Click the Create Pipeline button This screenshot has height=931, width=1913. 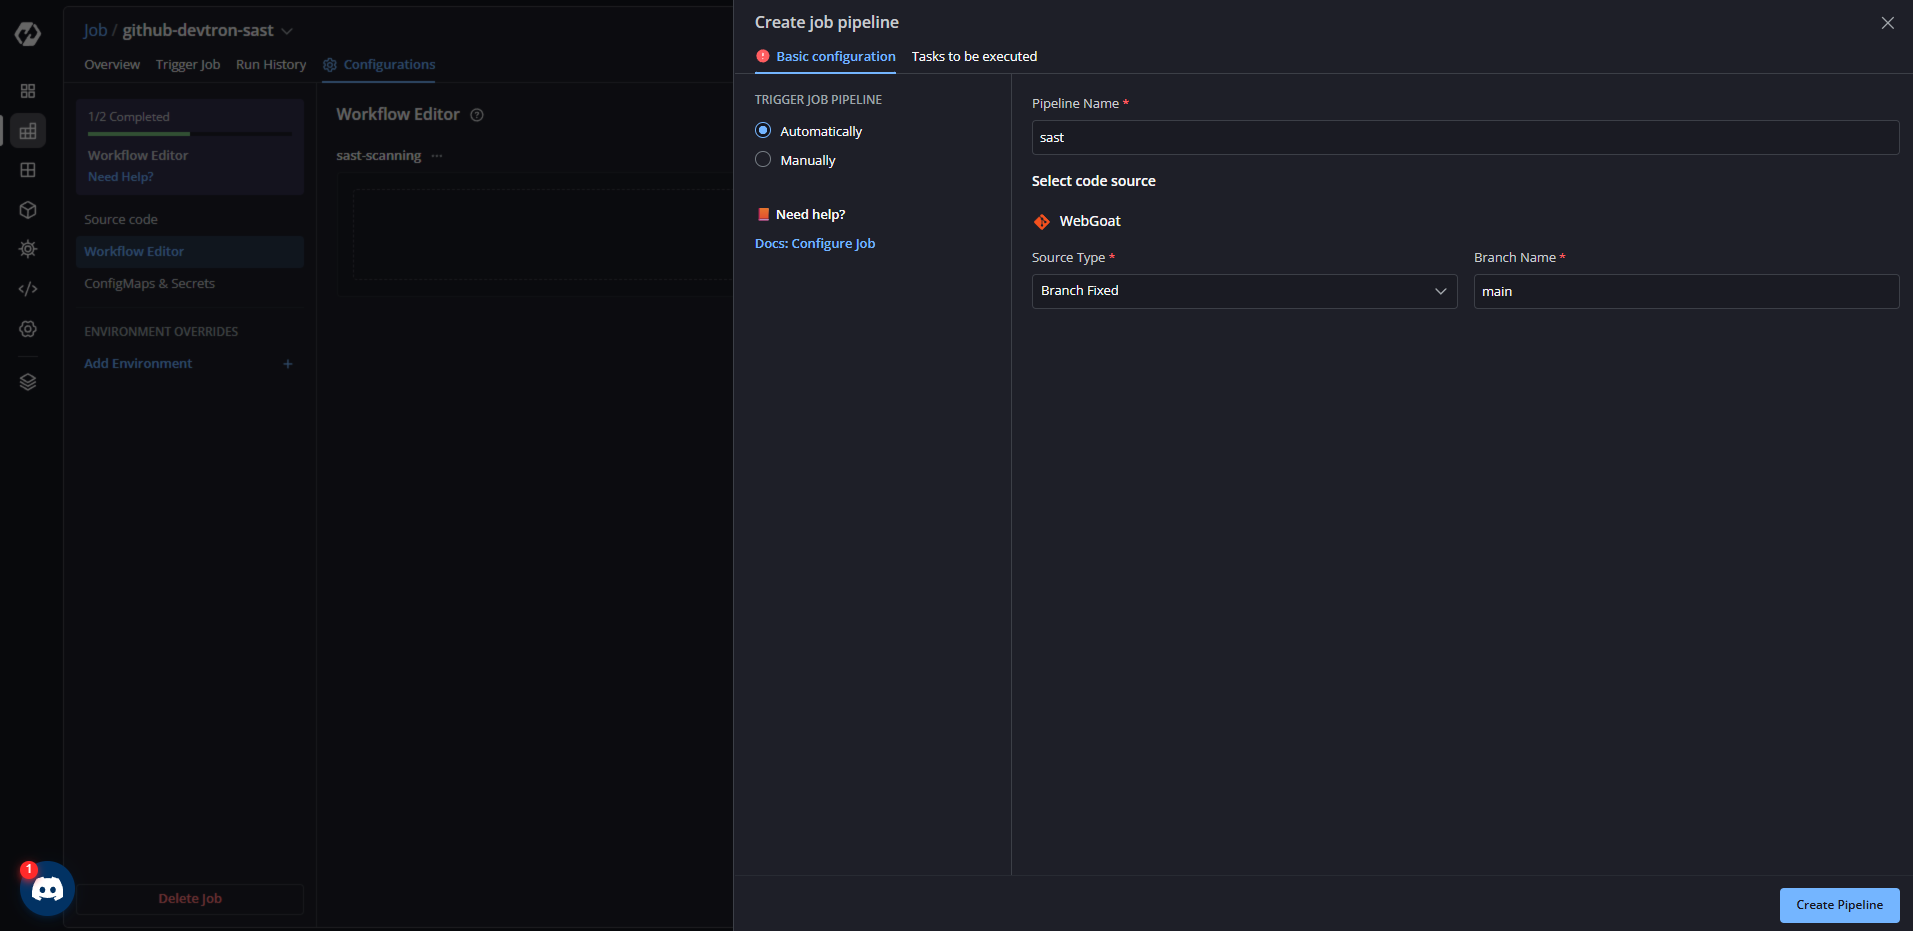tap(1838, 905)
